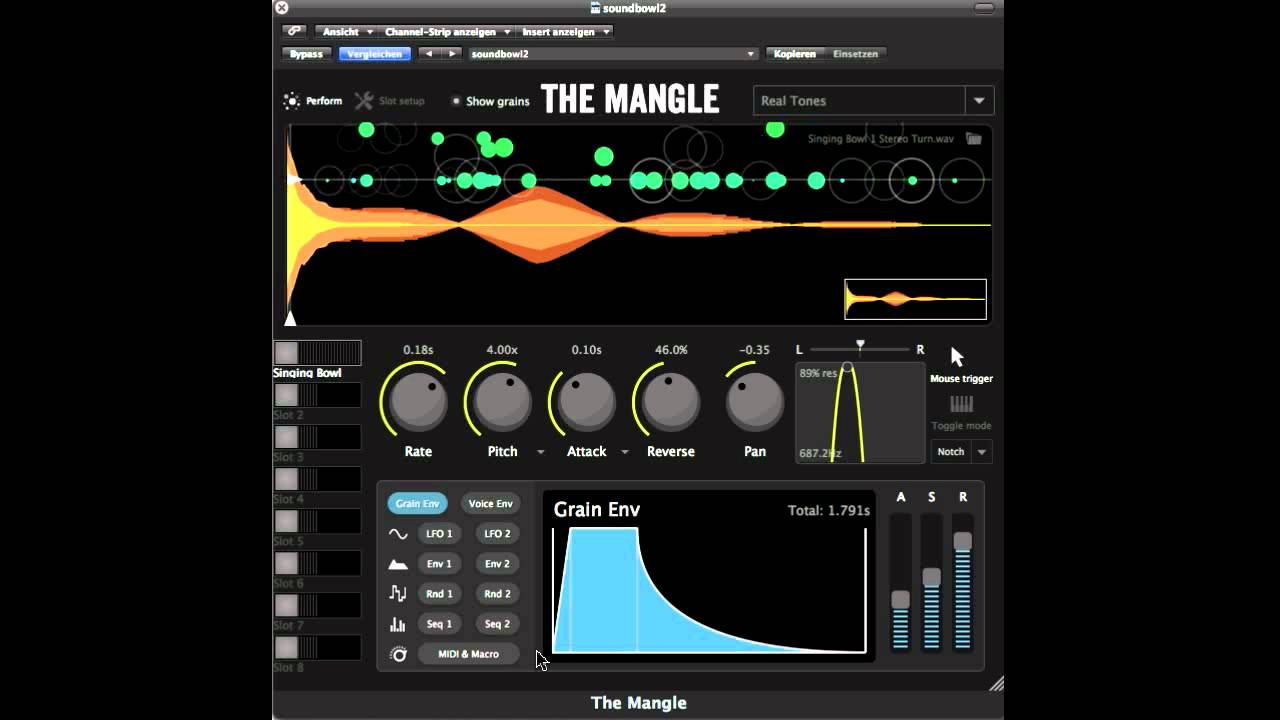
Task: Click the Pitch knob
Action: [502, 400]
